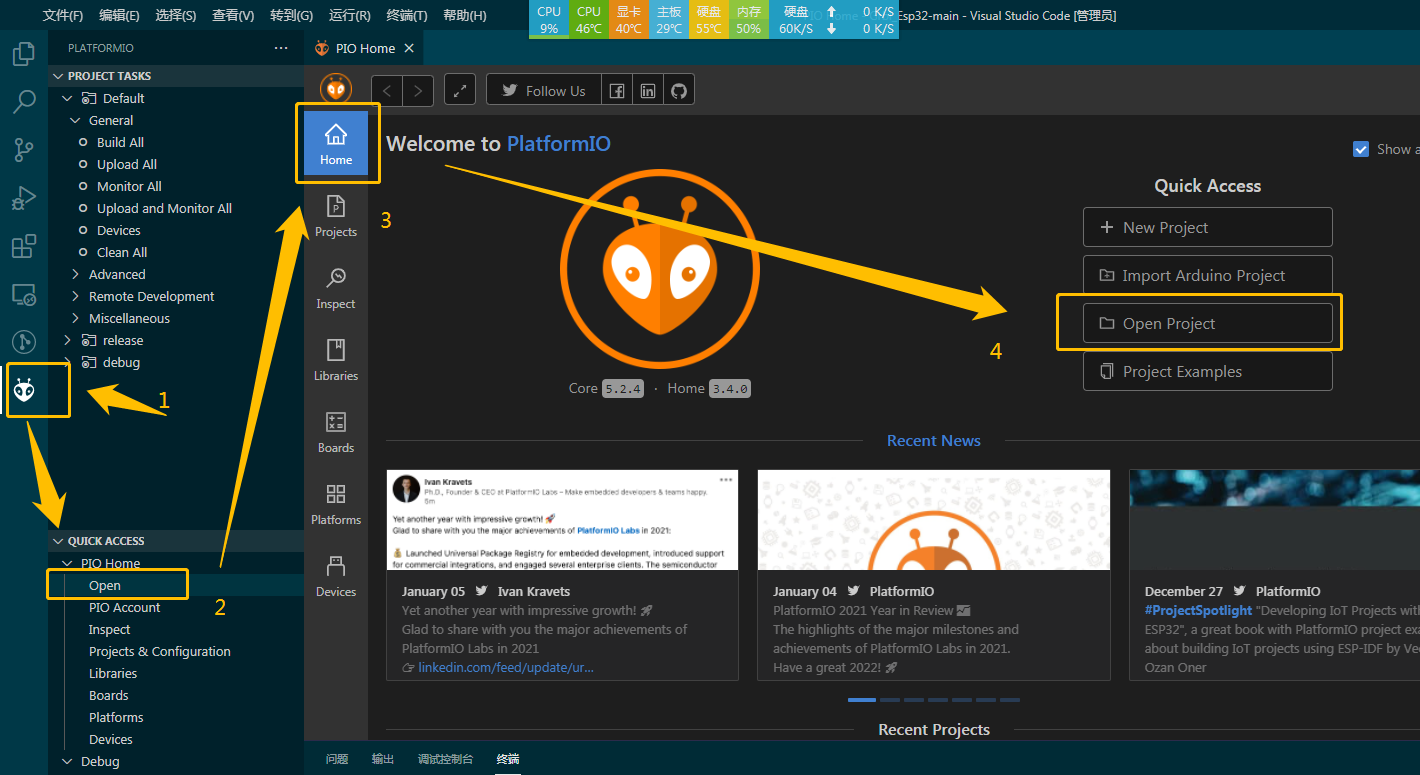1420x775 pixels.
Task: Click the Git graph icon in activity bar
Action: [x=24, y=342]
